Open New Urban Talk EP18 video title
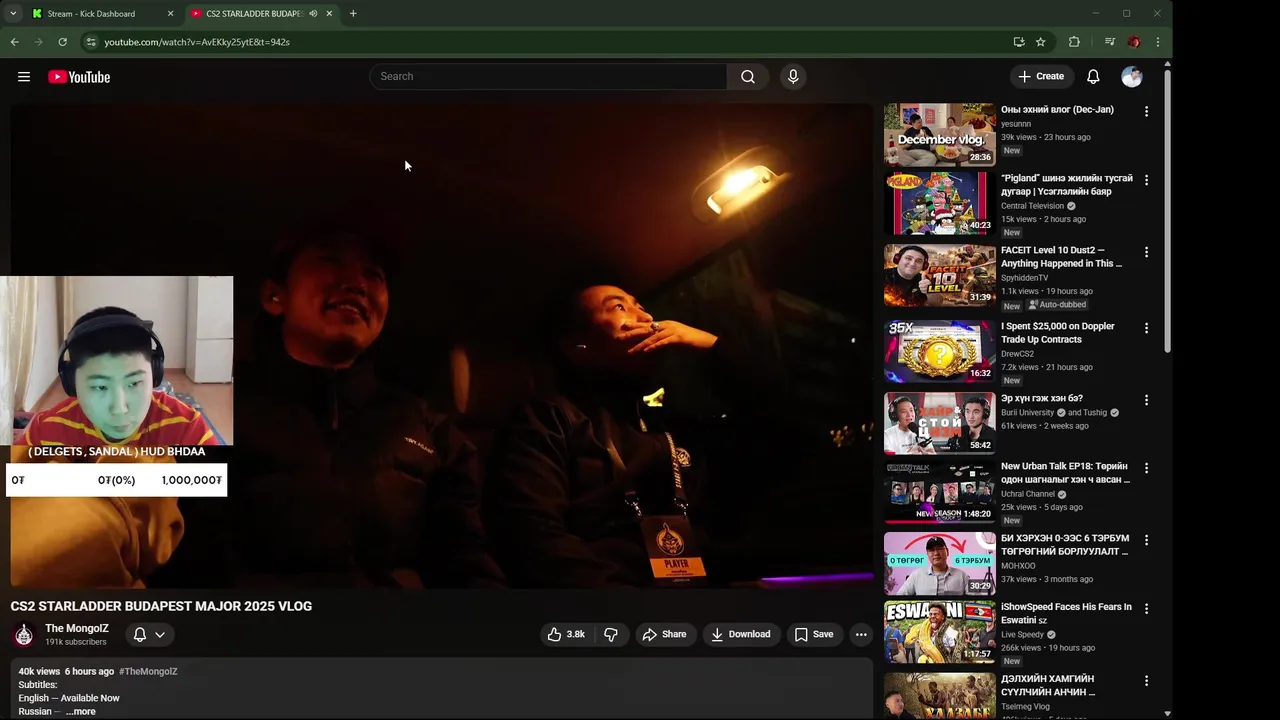 pos(1065,473)
